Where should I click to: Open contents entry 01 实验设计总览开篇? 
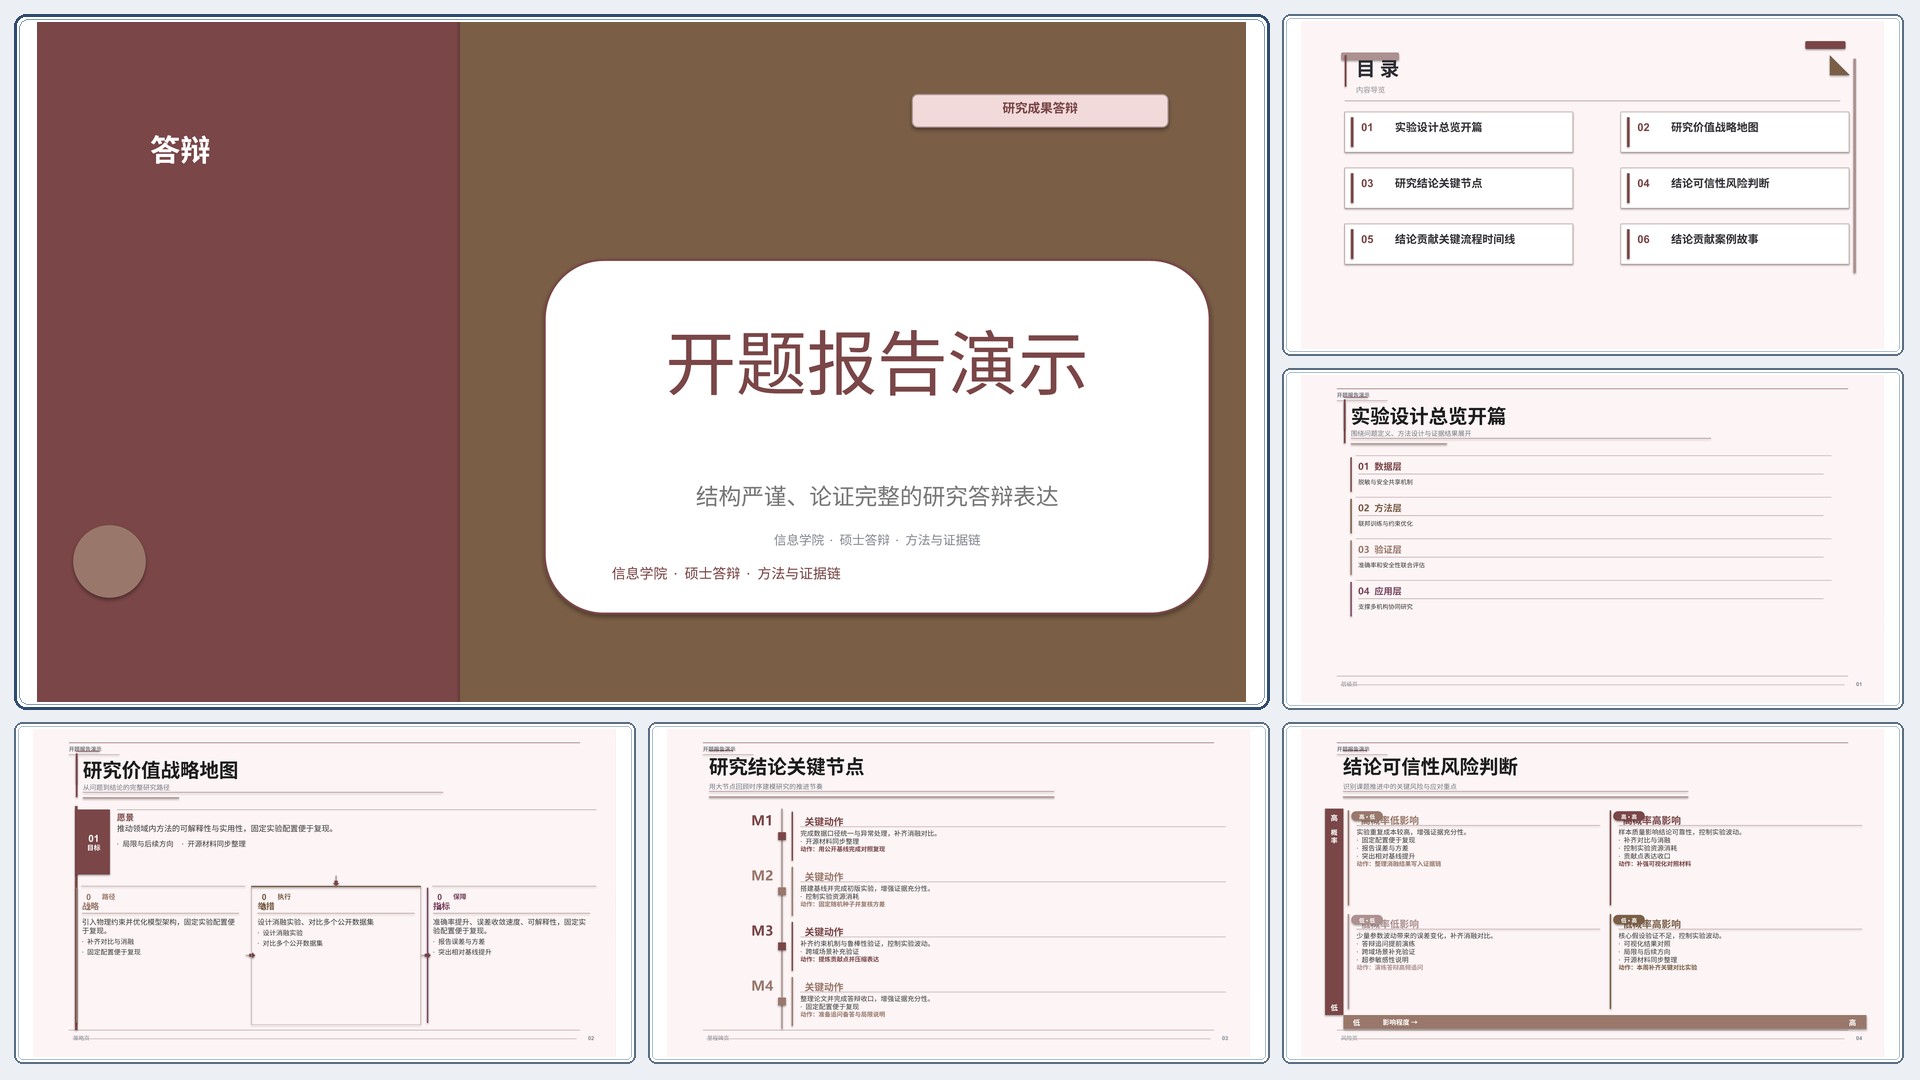[1459, 132]
